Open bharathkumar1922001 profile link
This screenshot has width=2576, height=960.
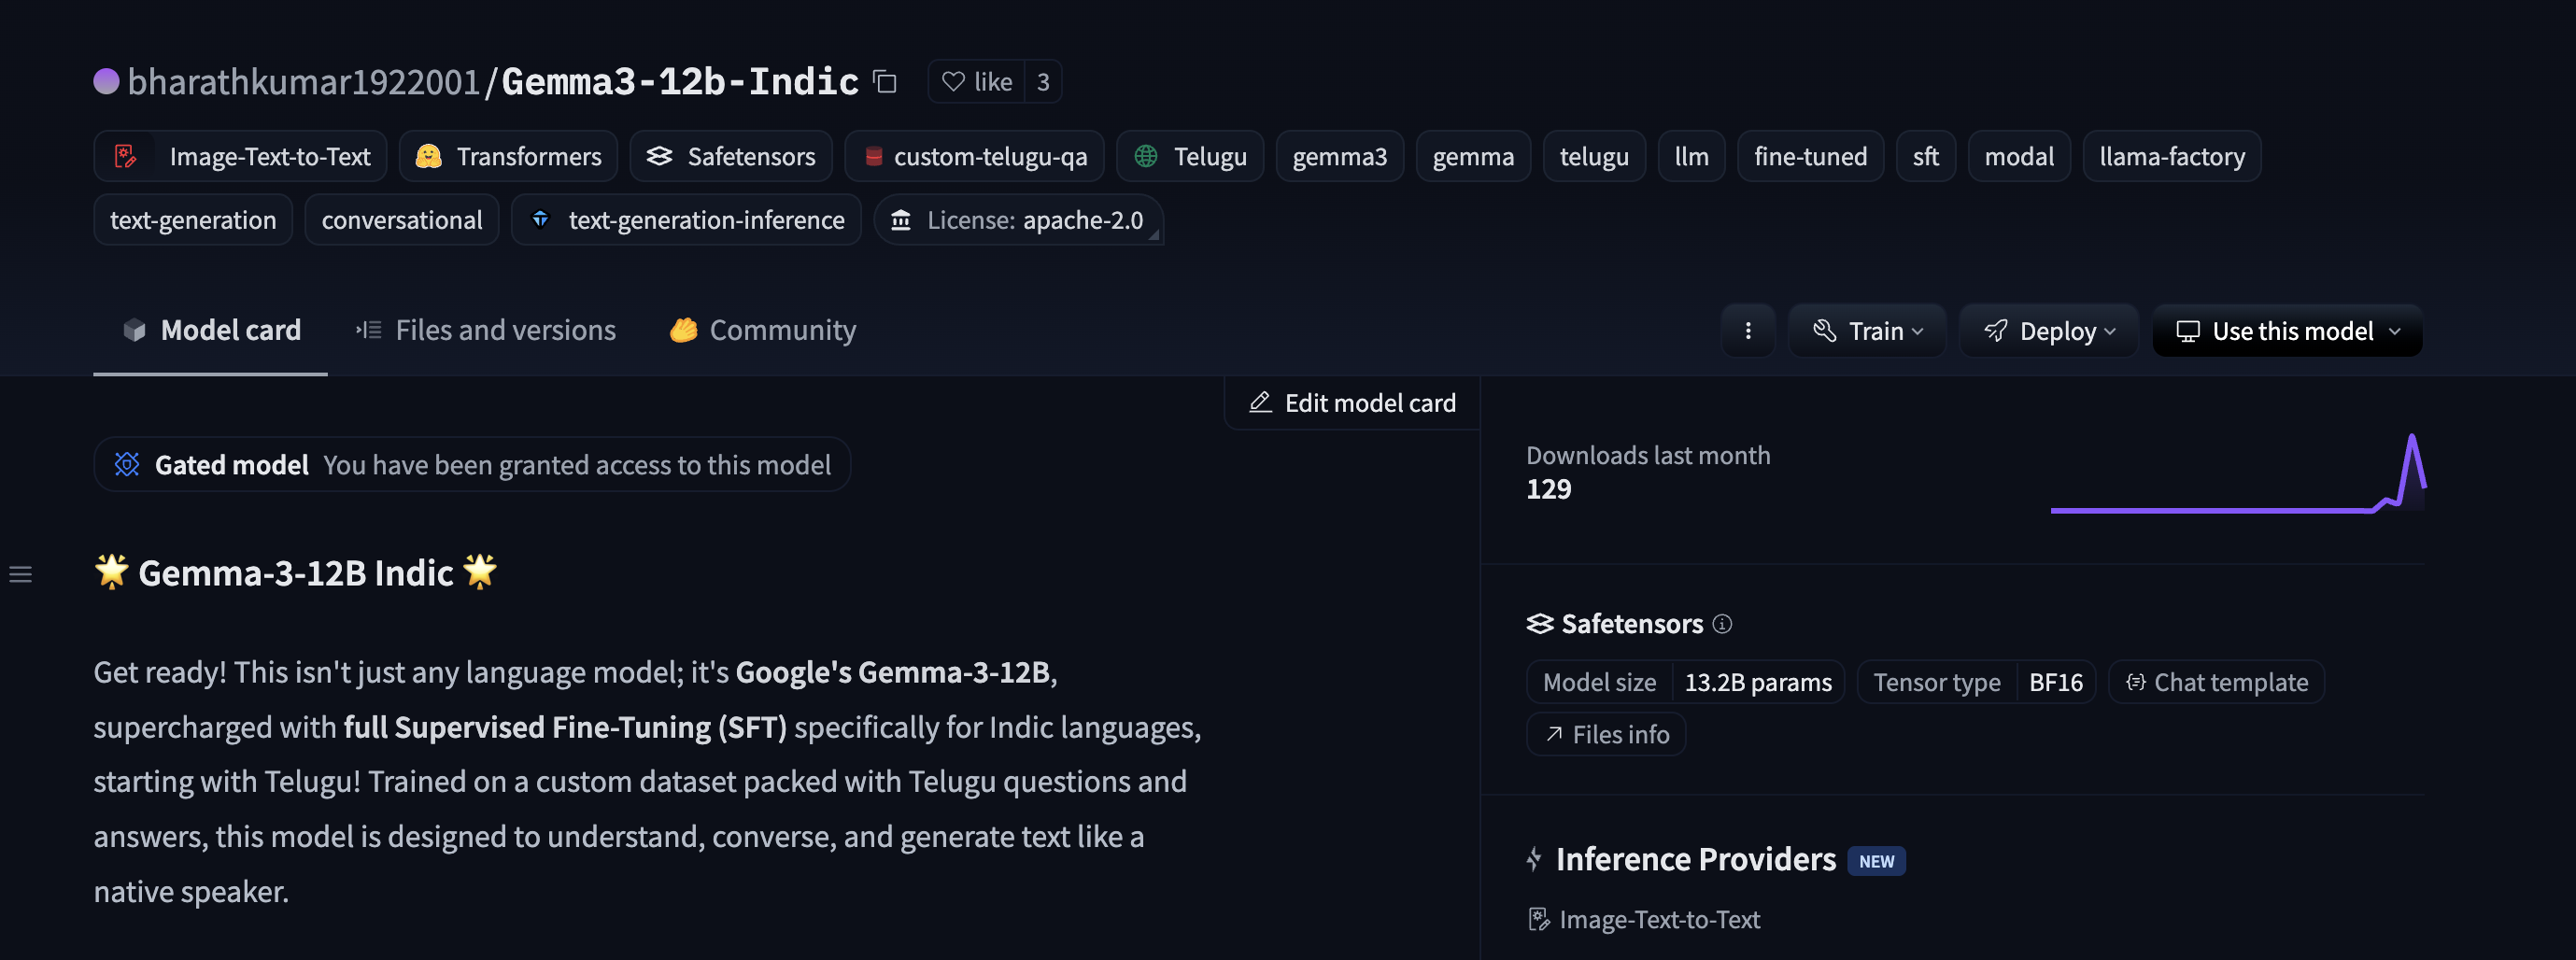pos(304,81)
